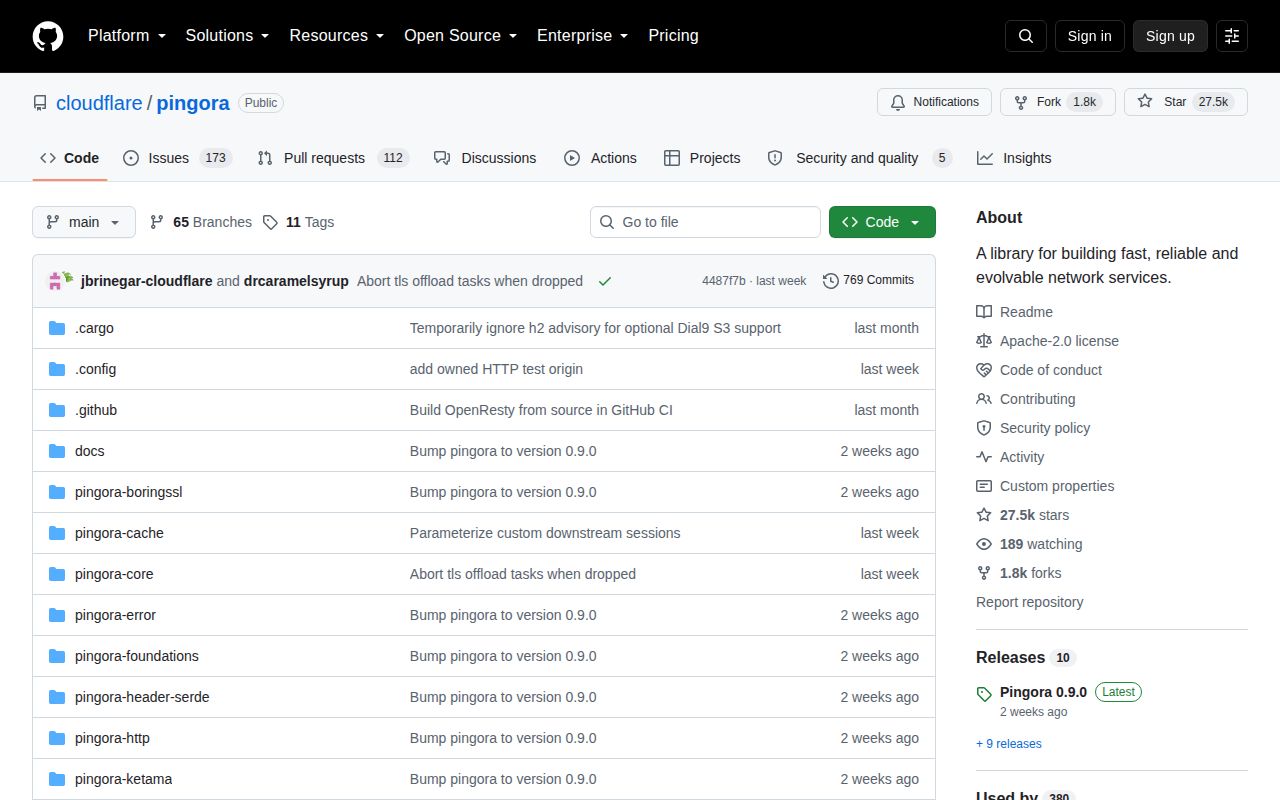Image resolution: width=1280 pixels, height=800 pixels.
Task: Fork the repository
Action: coord(1058,102)
